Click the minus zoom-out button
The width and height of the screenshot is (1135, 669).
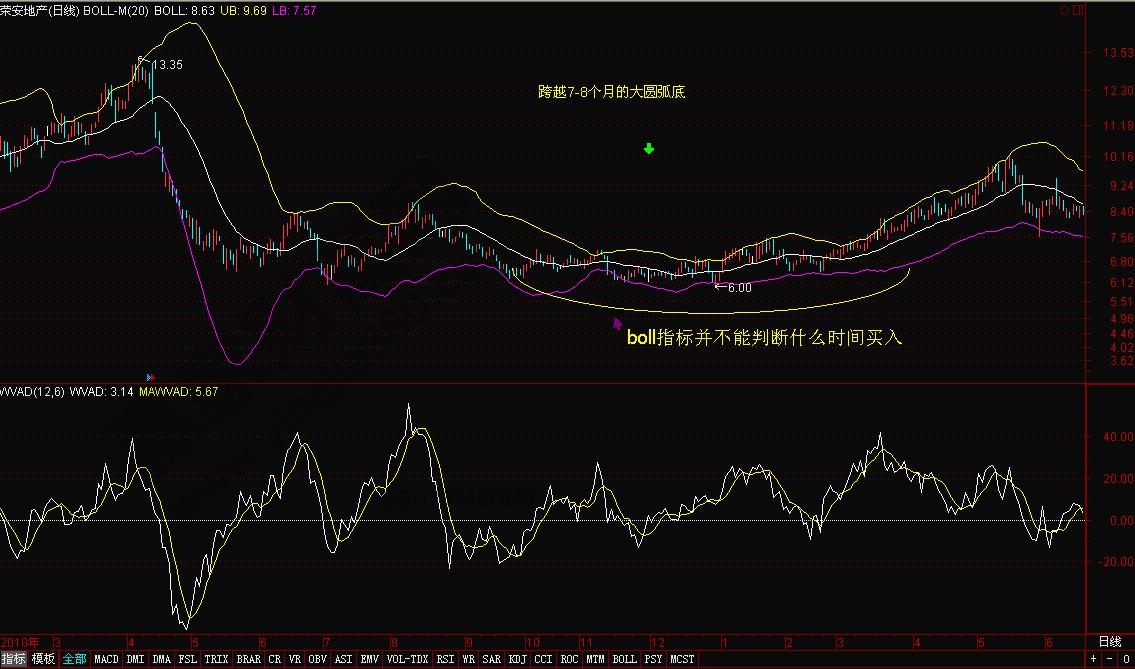click(x=1109, y=660)
